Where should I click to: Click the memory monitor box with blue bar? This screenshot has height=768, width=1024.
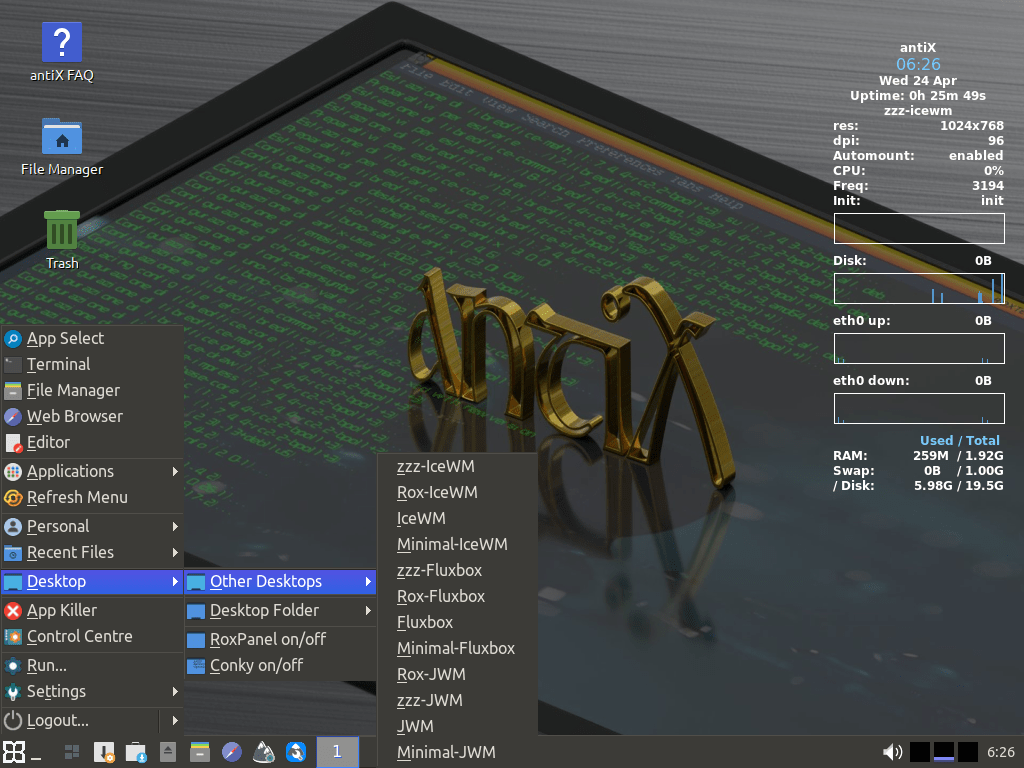(944, 752)
